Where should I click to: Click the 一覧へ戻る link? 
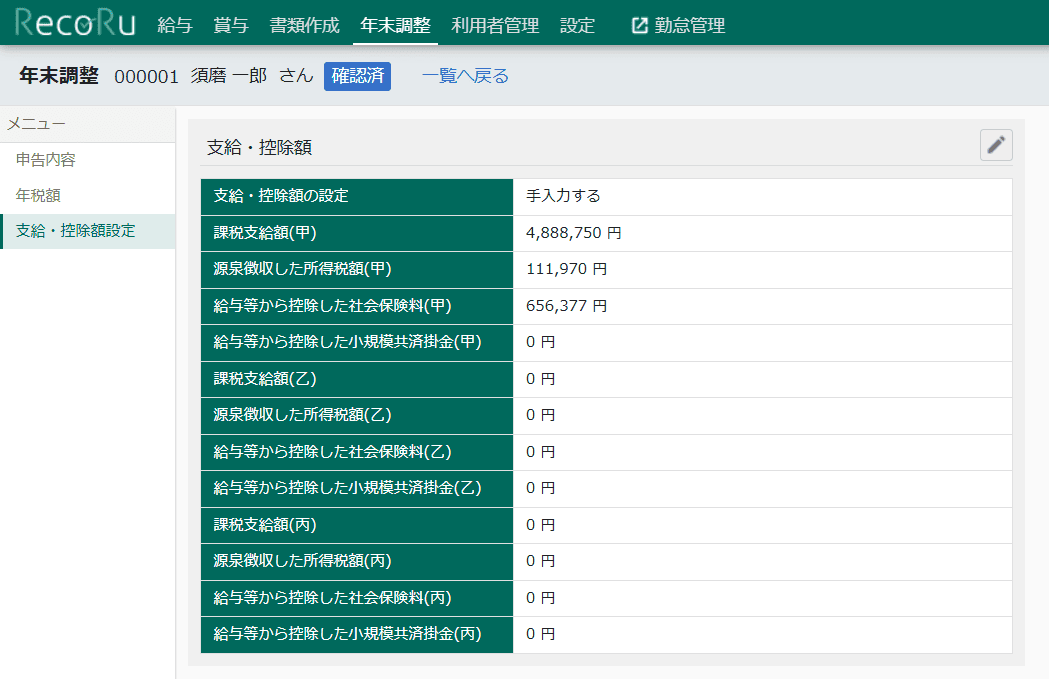pyautogui.click(x=465, y=76)
